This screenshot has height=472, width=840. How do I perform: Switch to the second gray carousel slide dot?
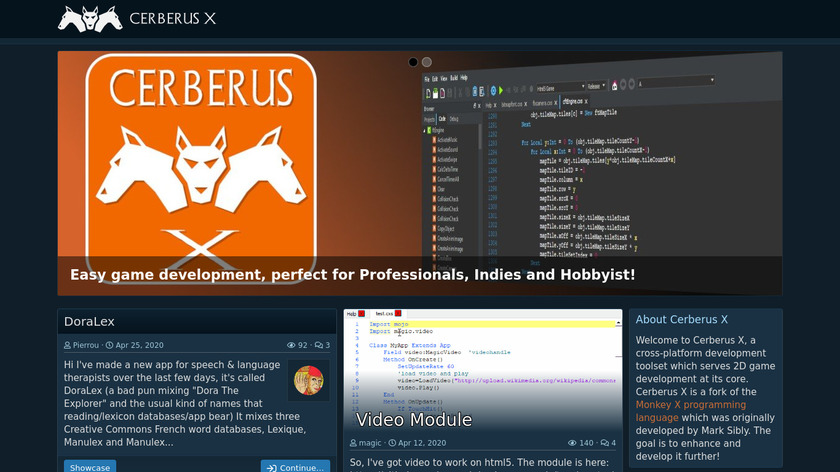tap(427, 62)
